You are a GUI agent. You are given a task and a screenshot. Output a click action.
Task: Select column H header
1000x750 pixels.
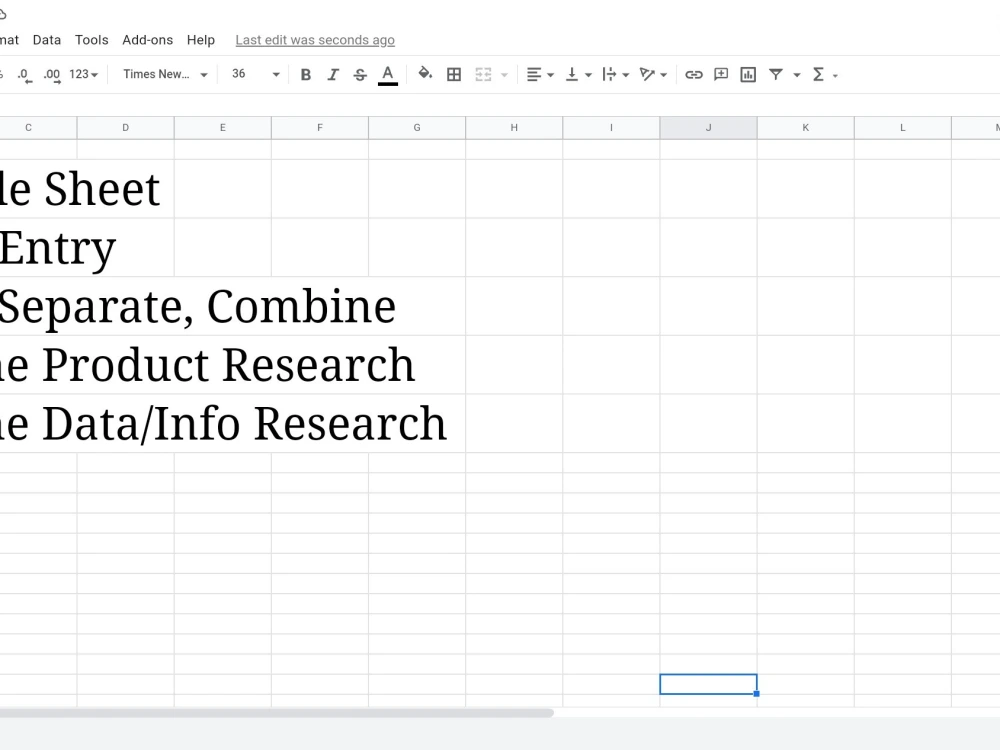coord(514,128)
